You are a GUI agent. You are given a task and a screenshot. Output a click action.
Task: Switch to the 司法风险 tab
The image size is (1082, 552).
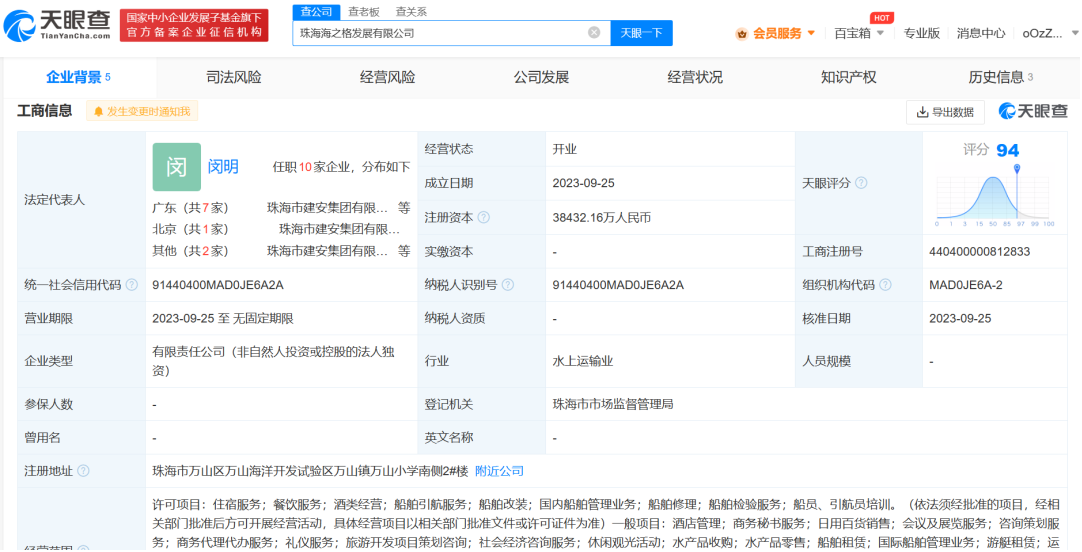(x=234, y=77)
